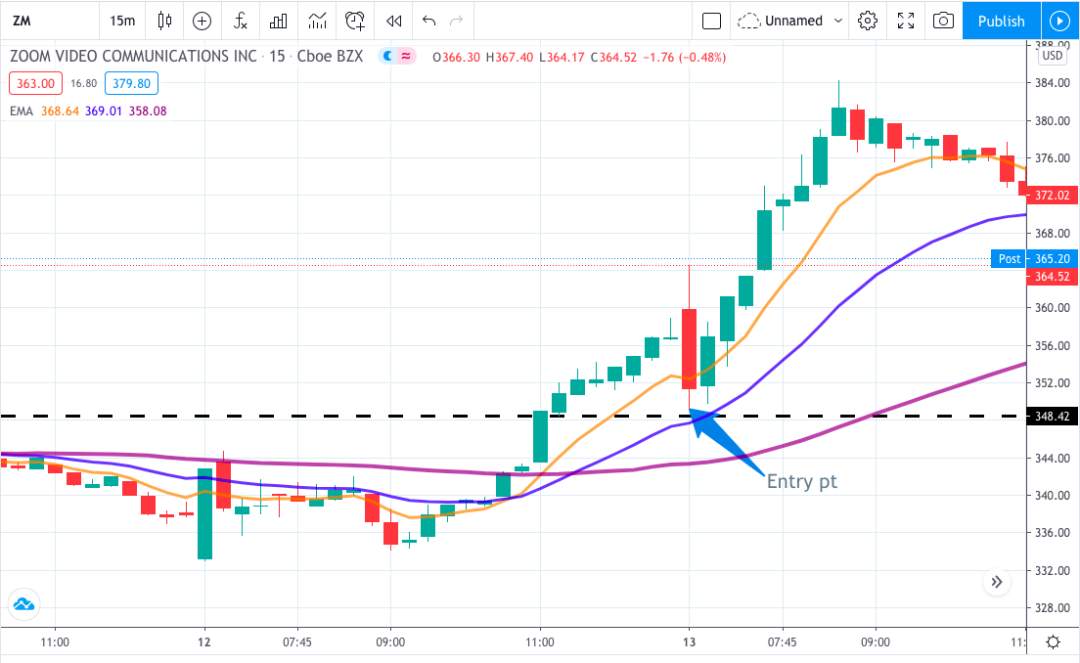Open the 15m timeframe selector
Viewport: 1080px width, 663px height.
click(123, 21)
